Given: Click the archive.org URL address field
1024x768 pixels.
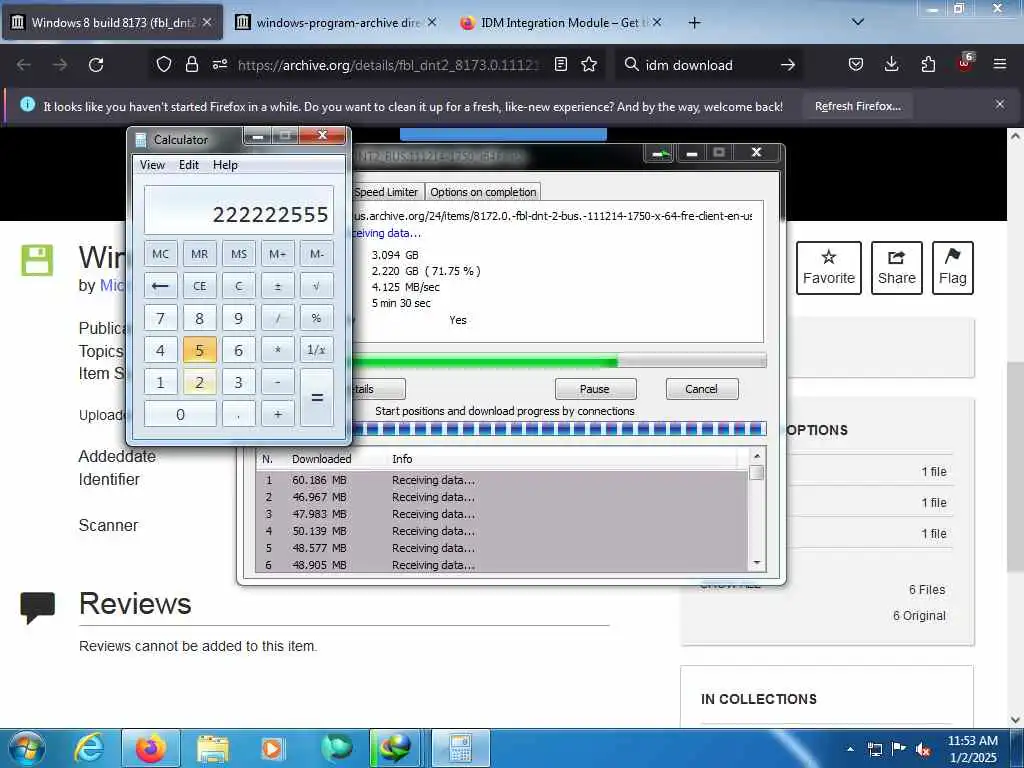Looking at the screenshot, I should (388, 65).
